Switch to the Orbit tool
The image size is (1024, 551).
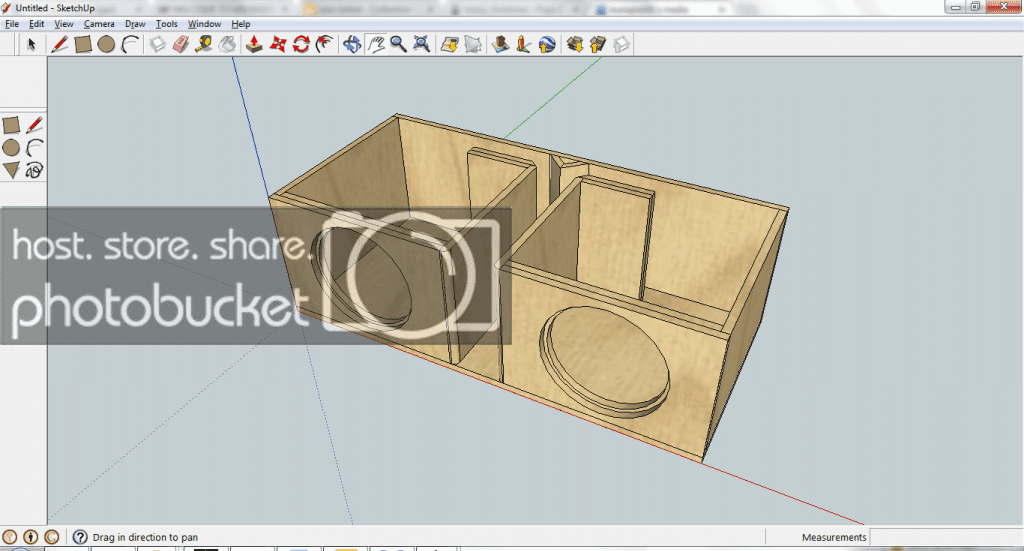click(x=352, y=44)
